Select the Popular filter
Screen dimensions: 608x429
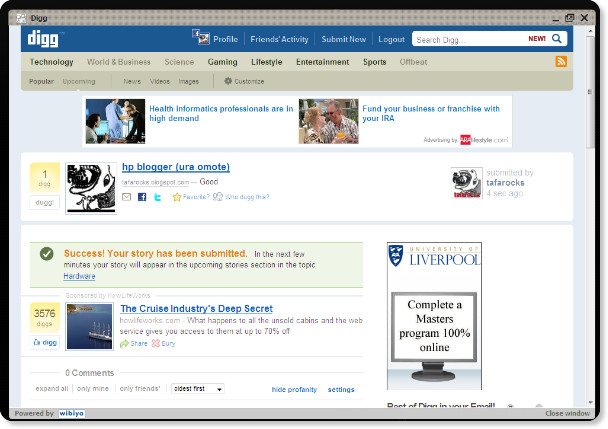click(x=41, y=81)
